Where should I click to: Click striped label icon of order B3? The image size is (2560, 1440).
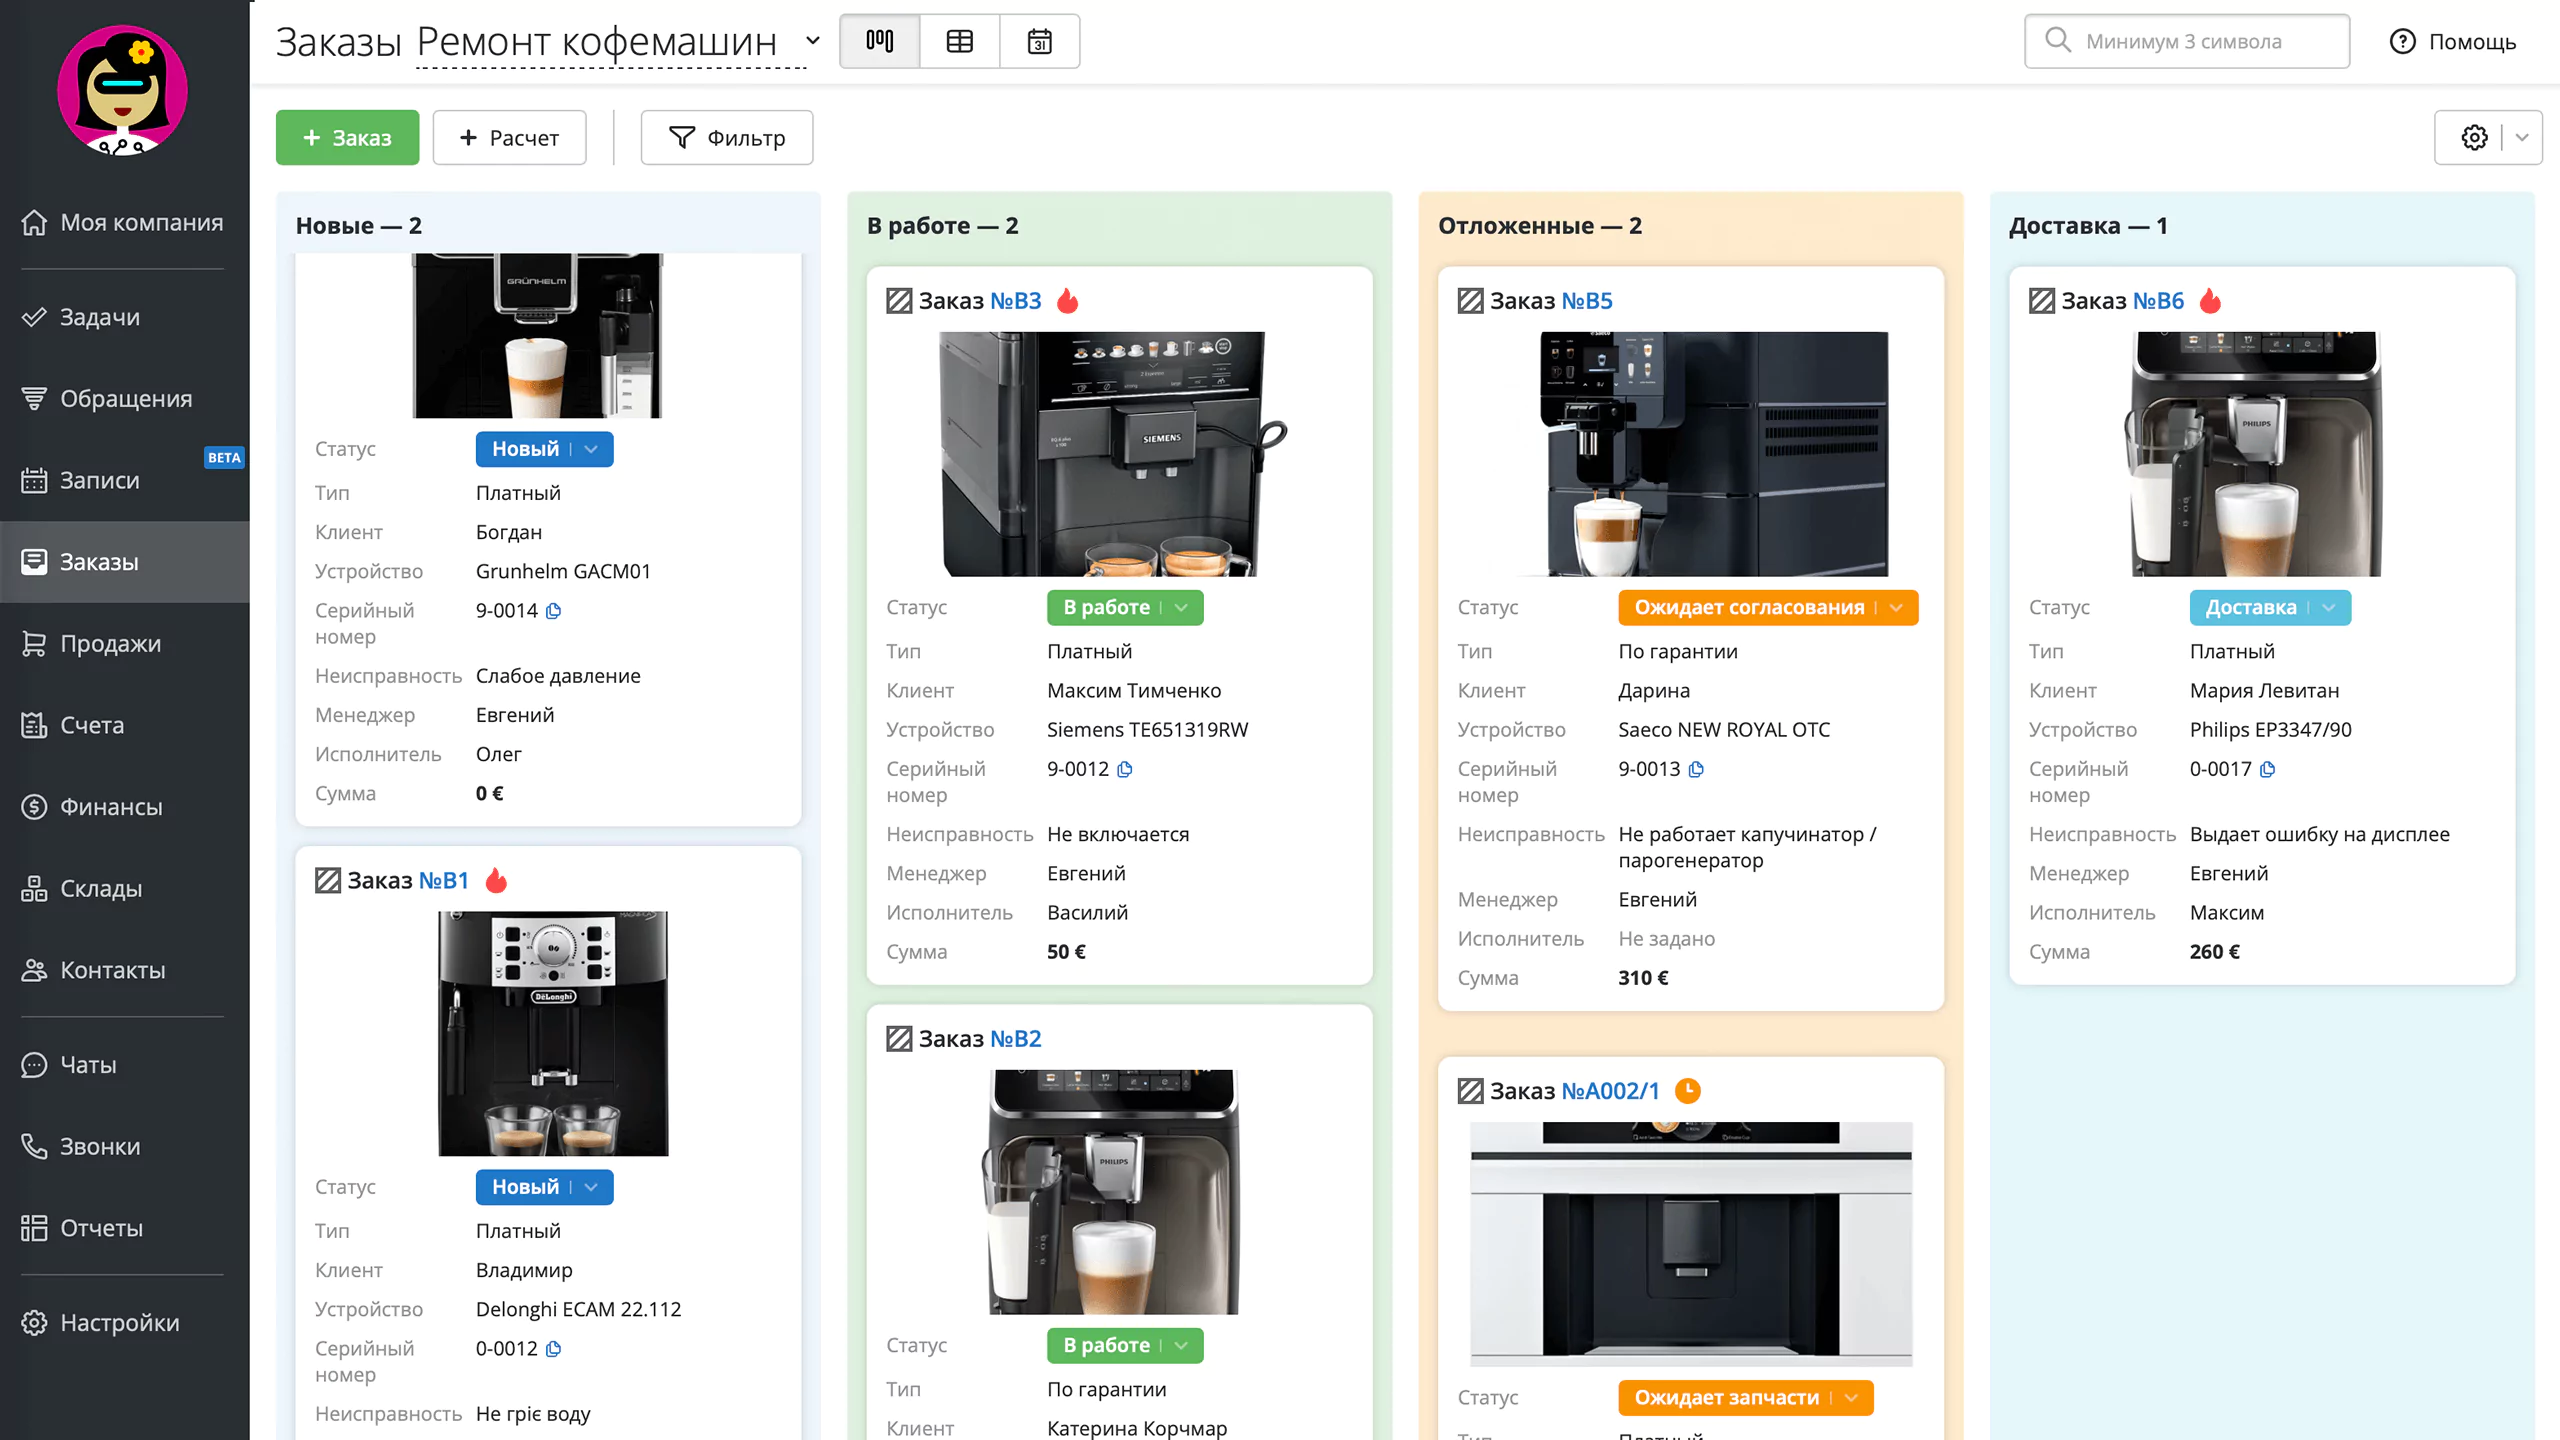coord(899,301)
